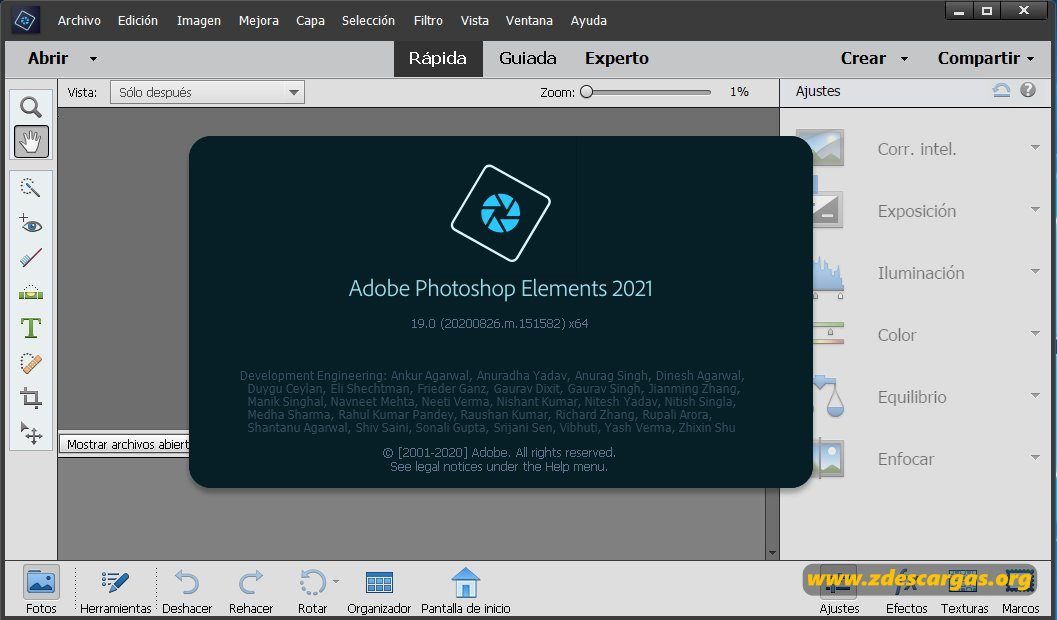Open the Crear dropdown menu
The height and width of the screenshot is (620, 1057).
874,59
